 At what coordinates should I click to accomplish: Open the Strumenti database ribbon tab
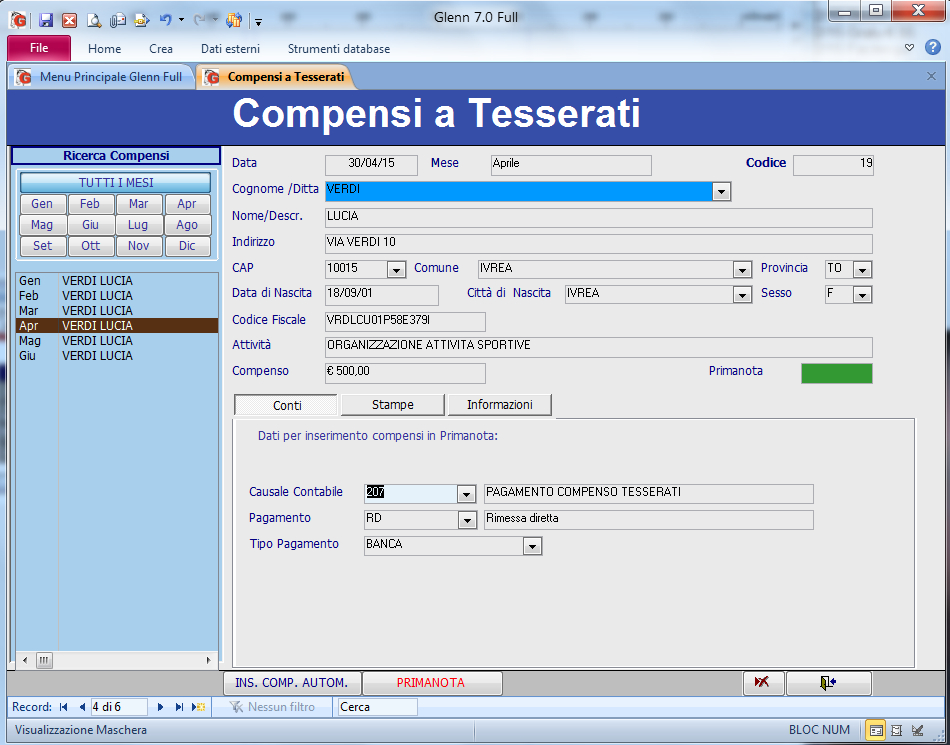click(339, 49)
